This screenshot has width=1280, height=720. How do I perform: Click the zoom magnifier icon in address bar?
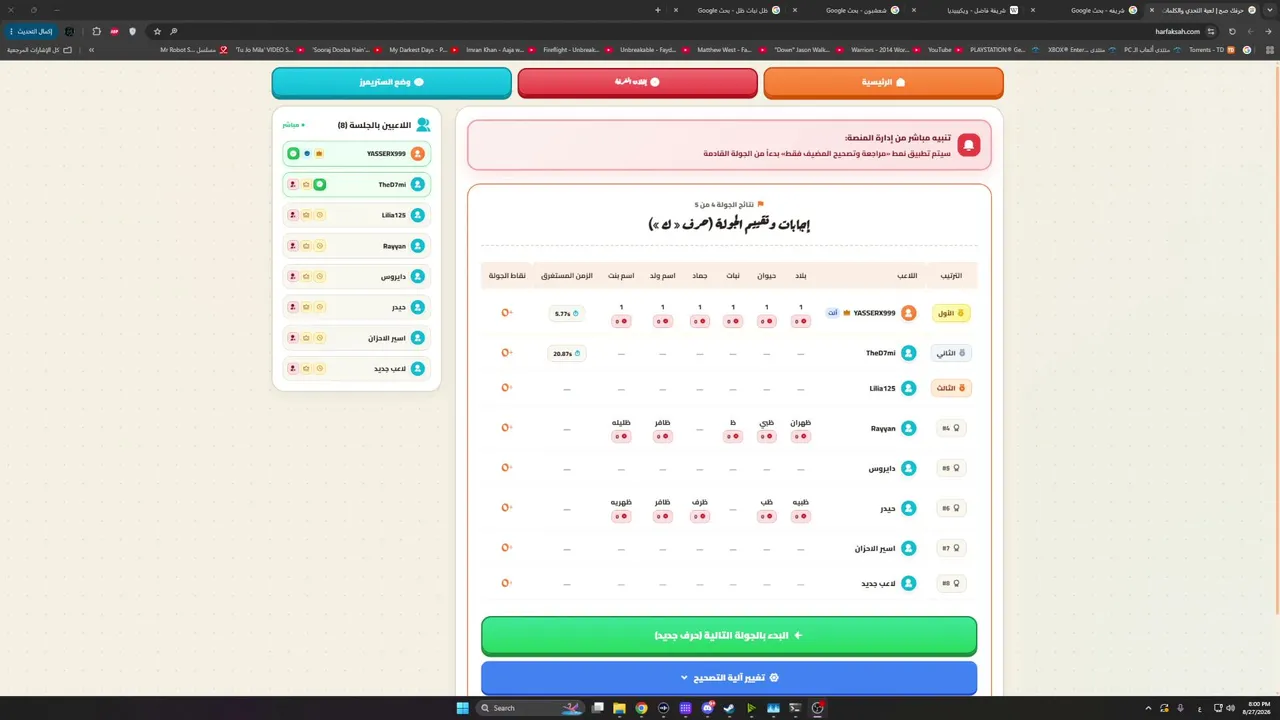point(174,31)
